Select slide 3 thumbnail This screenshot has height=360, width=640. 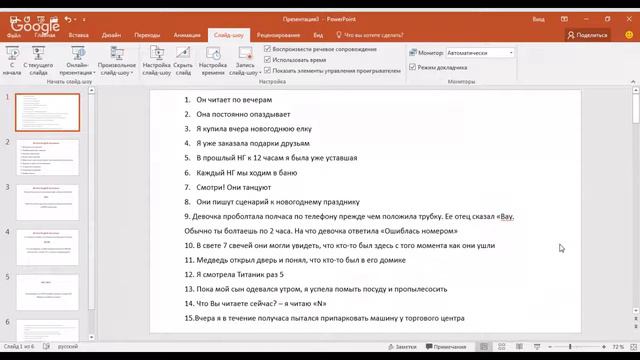(47, 202)
